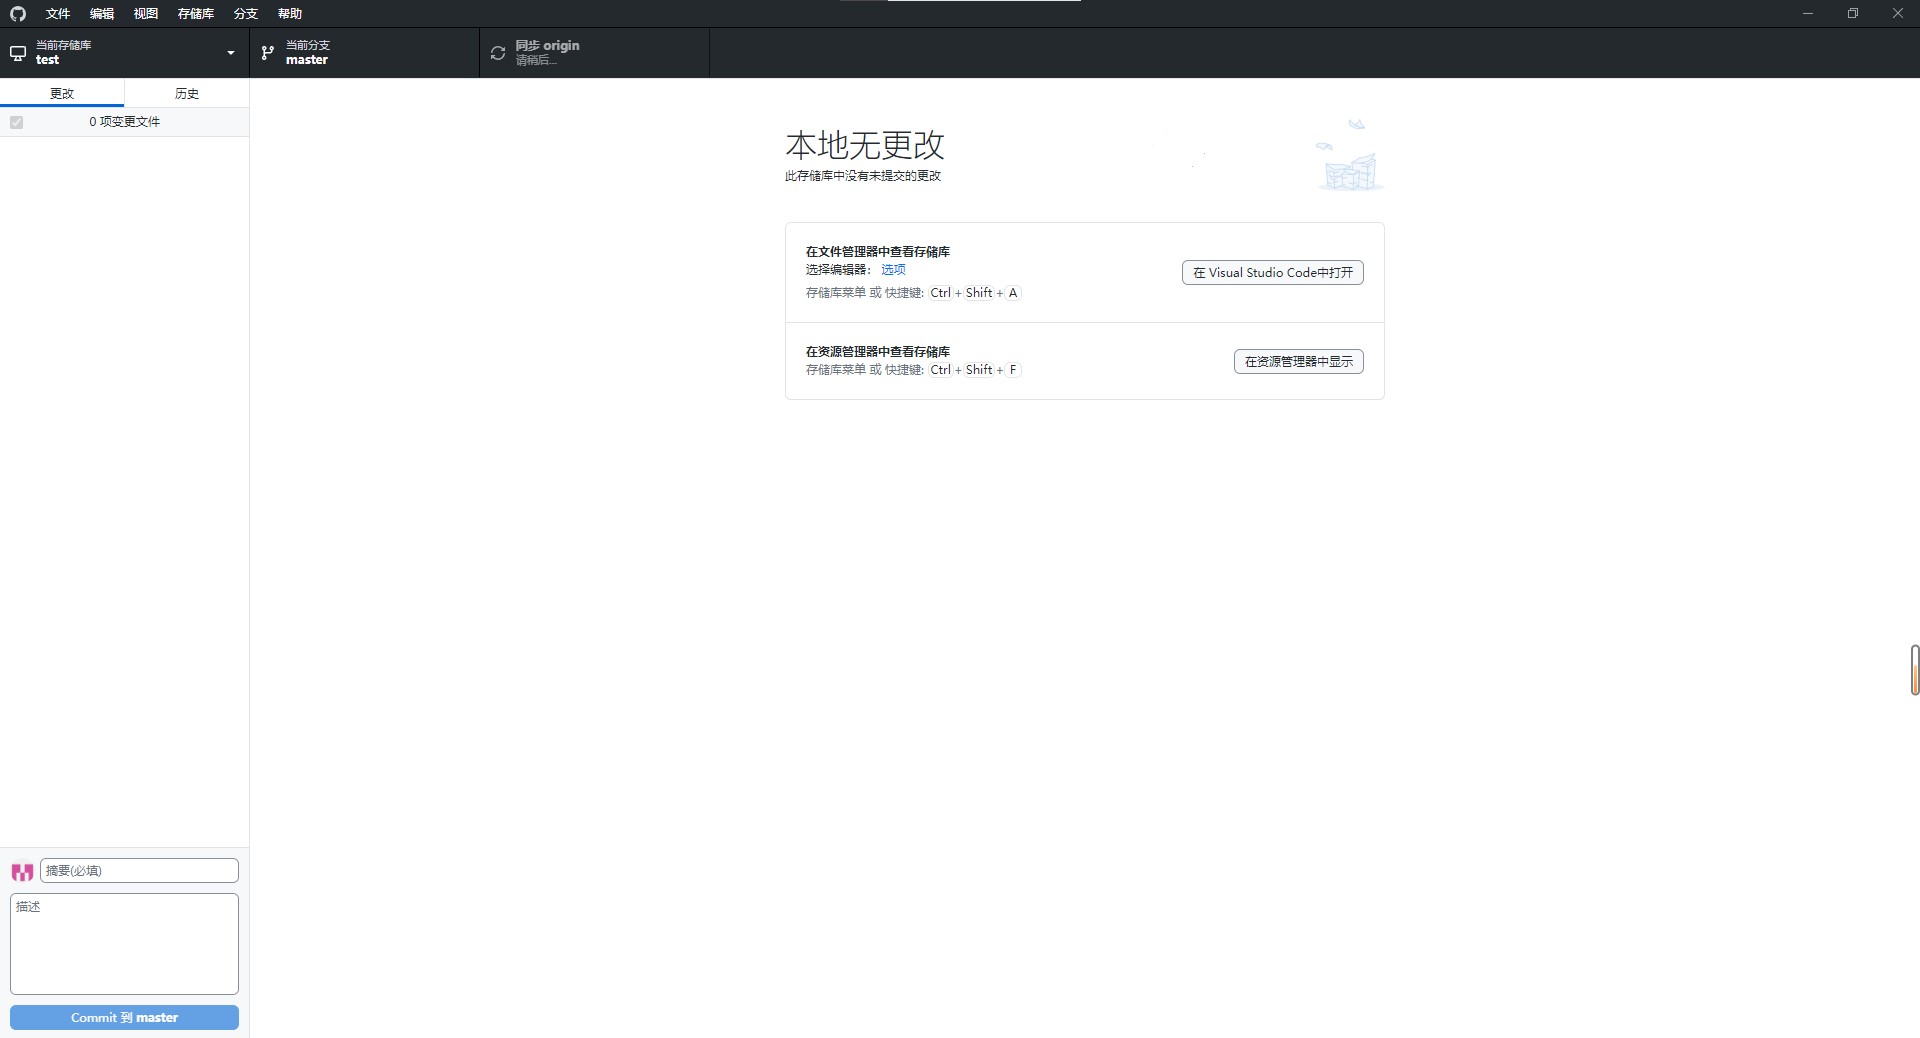The height and width of the screenshot is (1038, 1920).
Task: Click the branch icon beside master
Action: coord(268,53)
